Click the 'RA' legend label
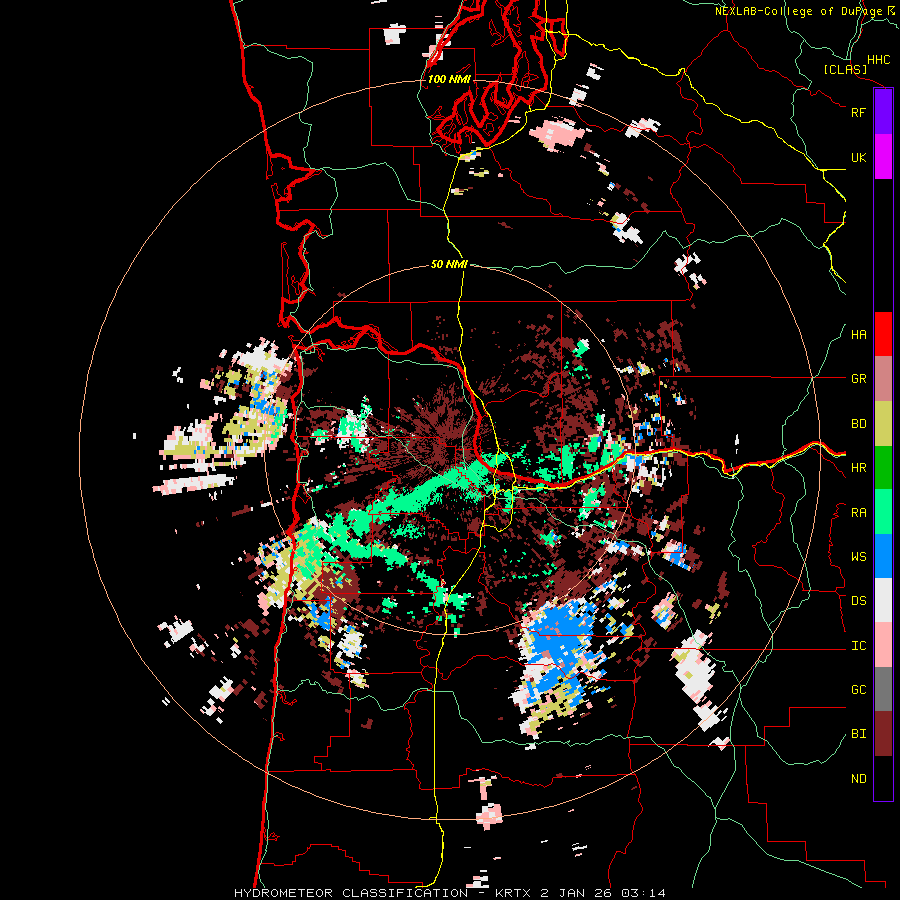The height and width of the screenshot is (900, 900). click(x=858, y=513)
